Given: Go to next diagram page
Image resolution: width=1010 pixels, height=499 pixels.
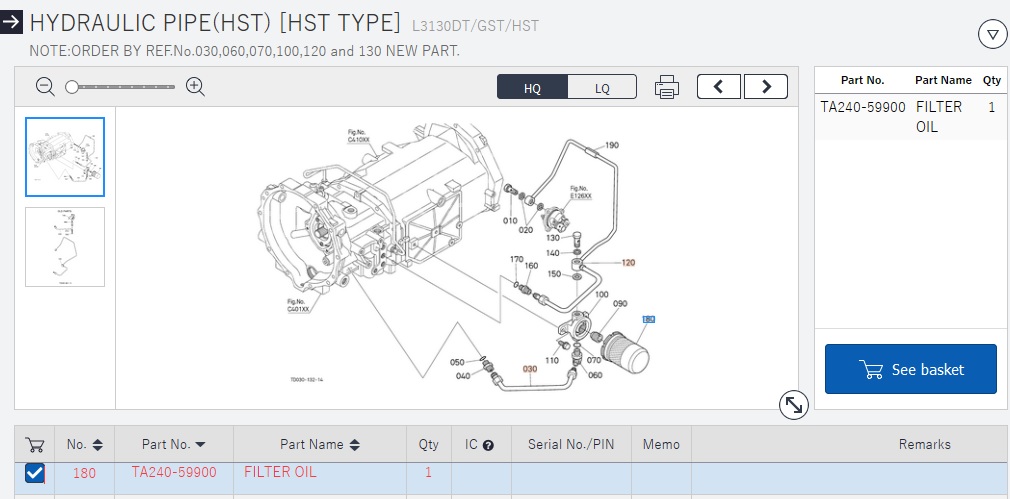Looking at the screenshot, I should pos(766,87).
